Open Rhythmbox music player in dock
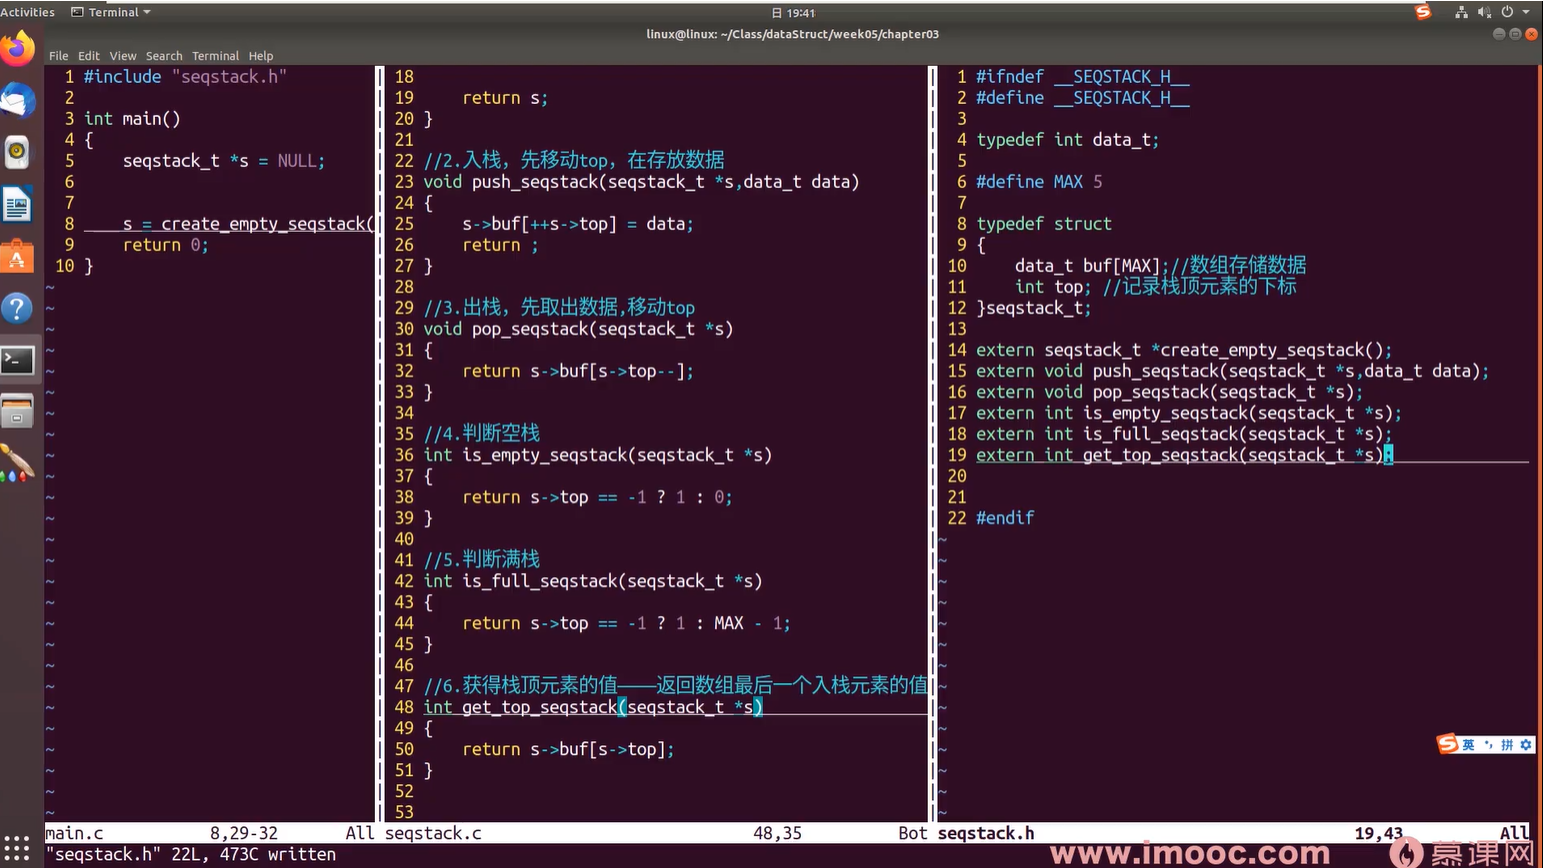This screenshot has height=868, width=1543. tap(18, 153)
